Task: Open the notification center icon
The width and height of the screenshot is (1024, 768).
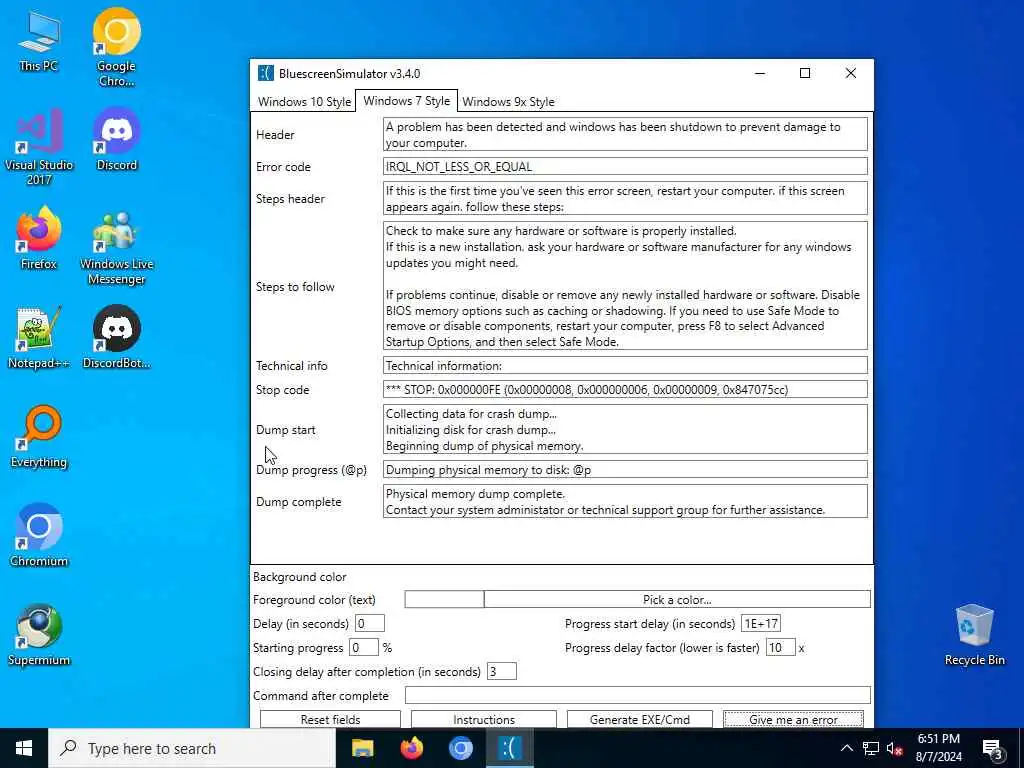Action: click(x=992, y=748)
